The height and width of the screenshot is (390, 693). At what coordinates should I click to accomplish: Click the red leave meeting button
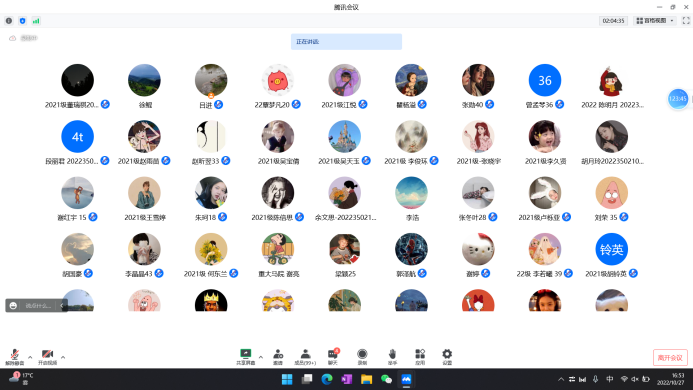click(670, 358)
